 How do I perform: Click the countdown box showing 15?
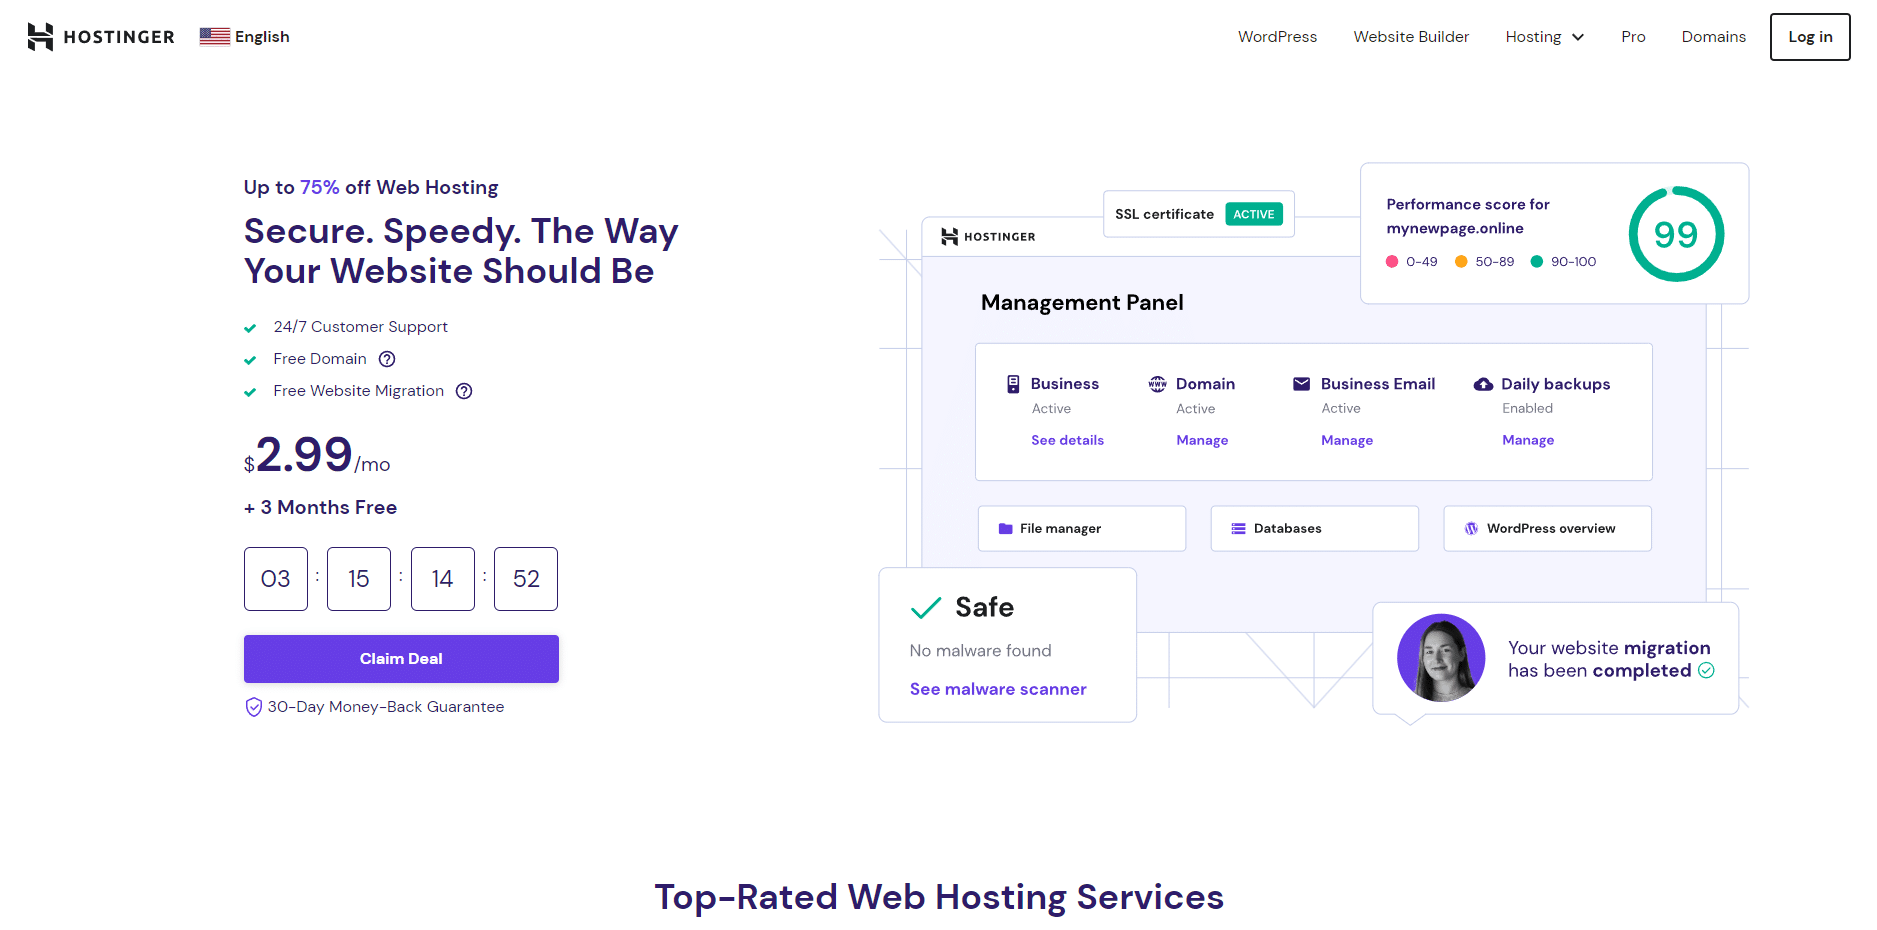(359, 579)
